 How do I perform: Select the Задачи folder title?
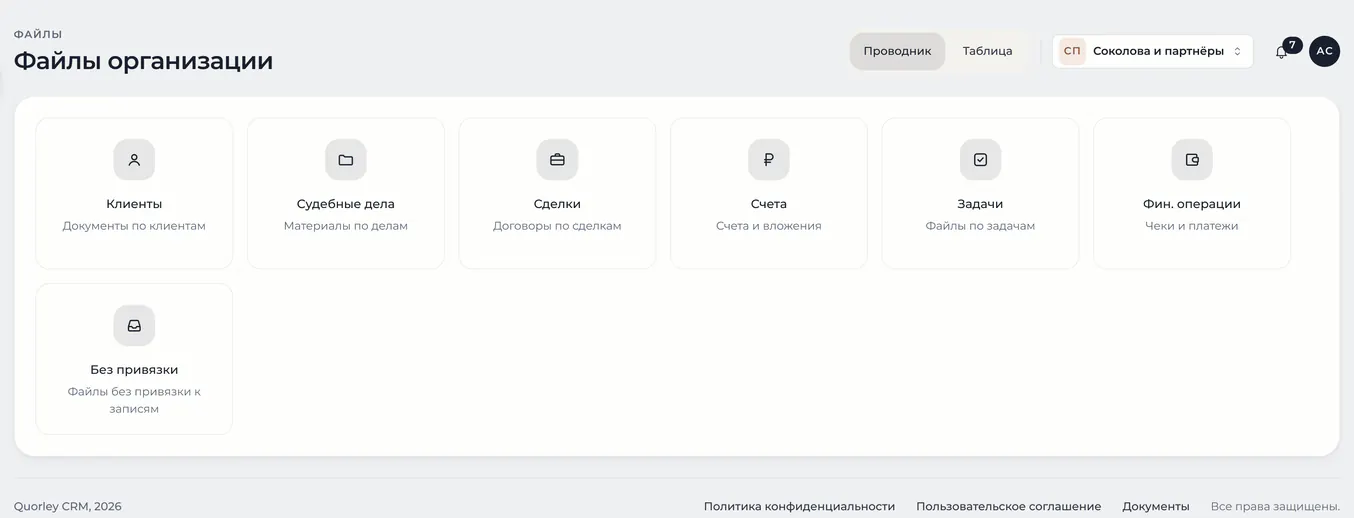(980, 204)
